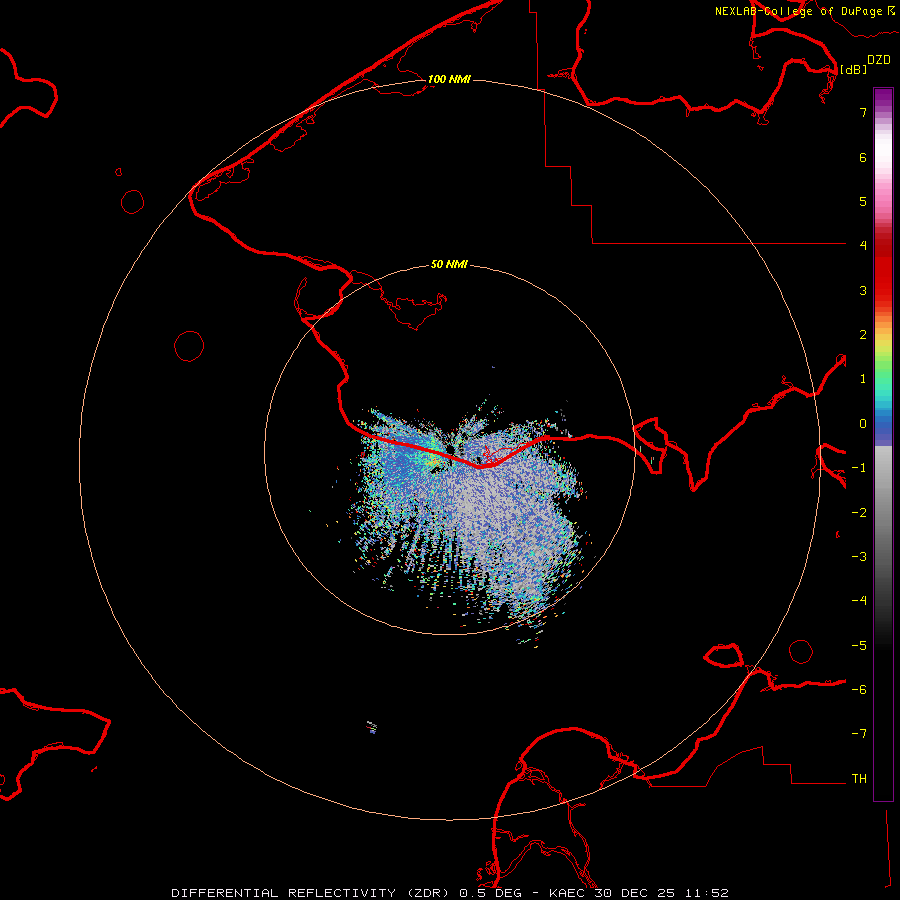Click the TH threshold label on scale
This screenshot has height=900, width=900.
click(859, 779)
